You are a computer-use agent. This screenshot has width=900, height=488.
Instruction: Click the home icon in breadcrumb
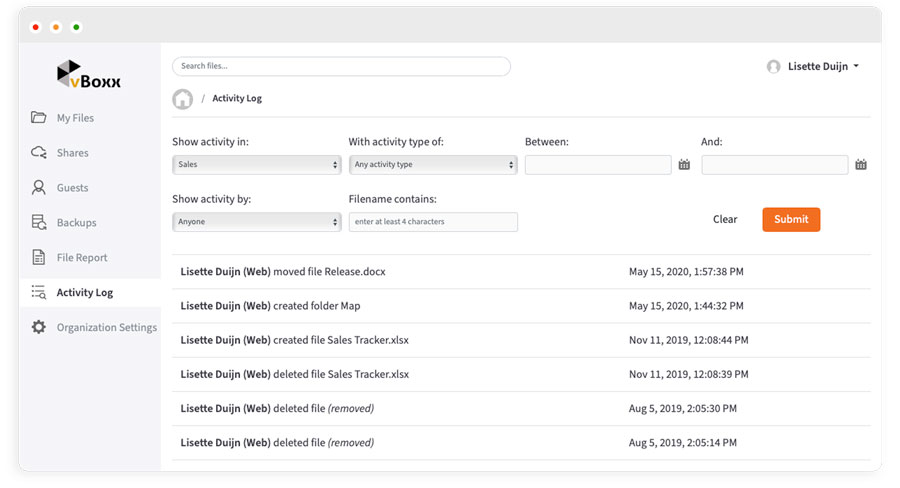coord(182,99)
